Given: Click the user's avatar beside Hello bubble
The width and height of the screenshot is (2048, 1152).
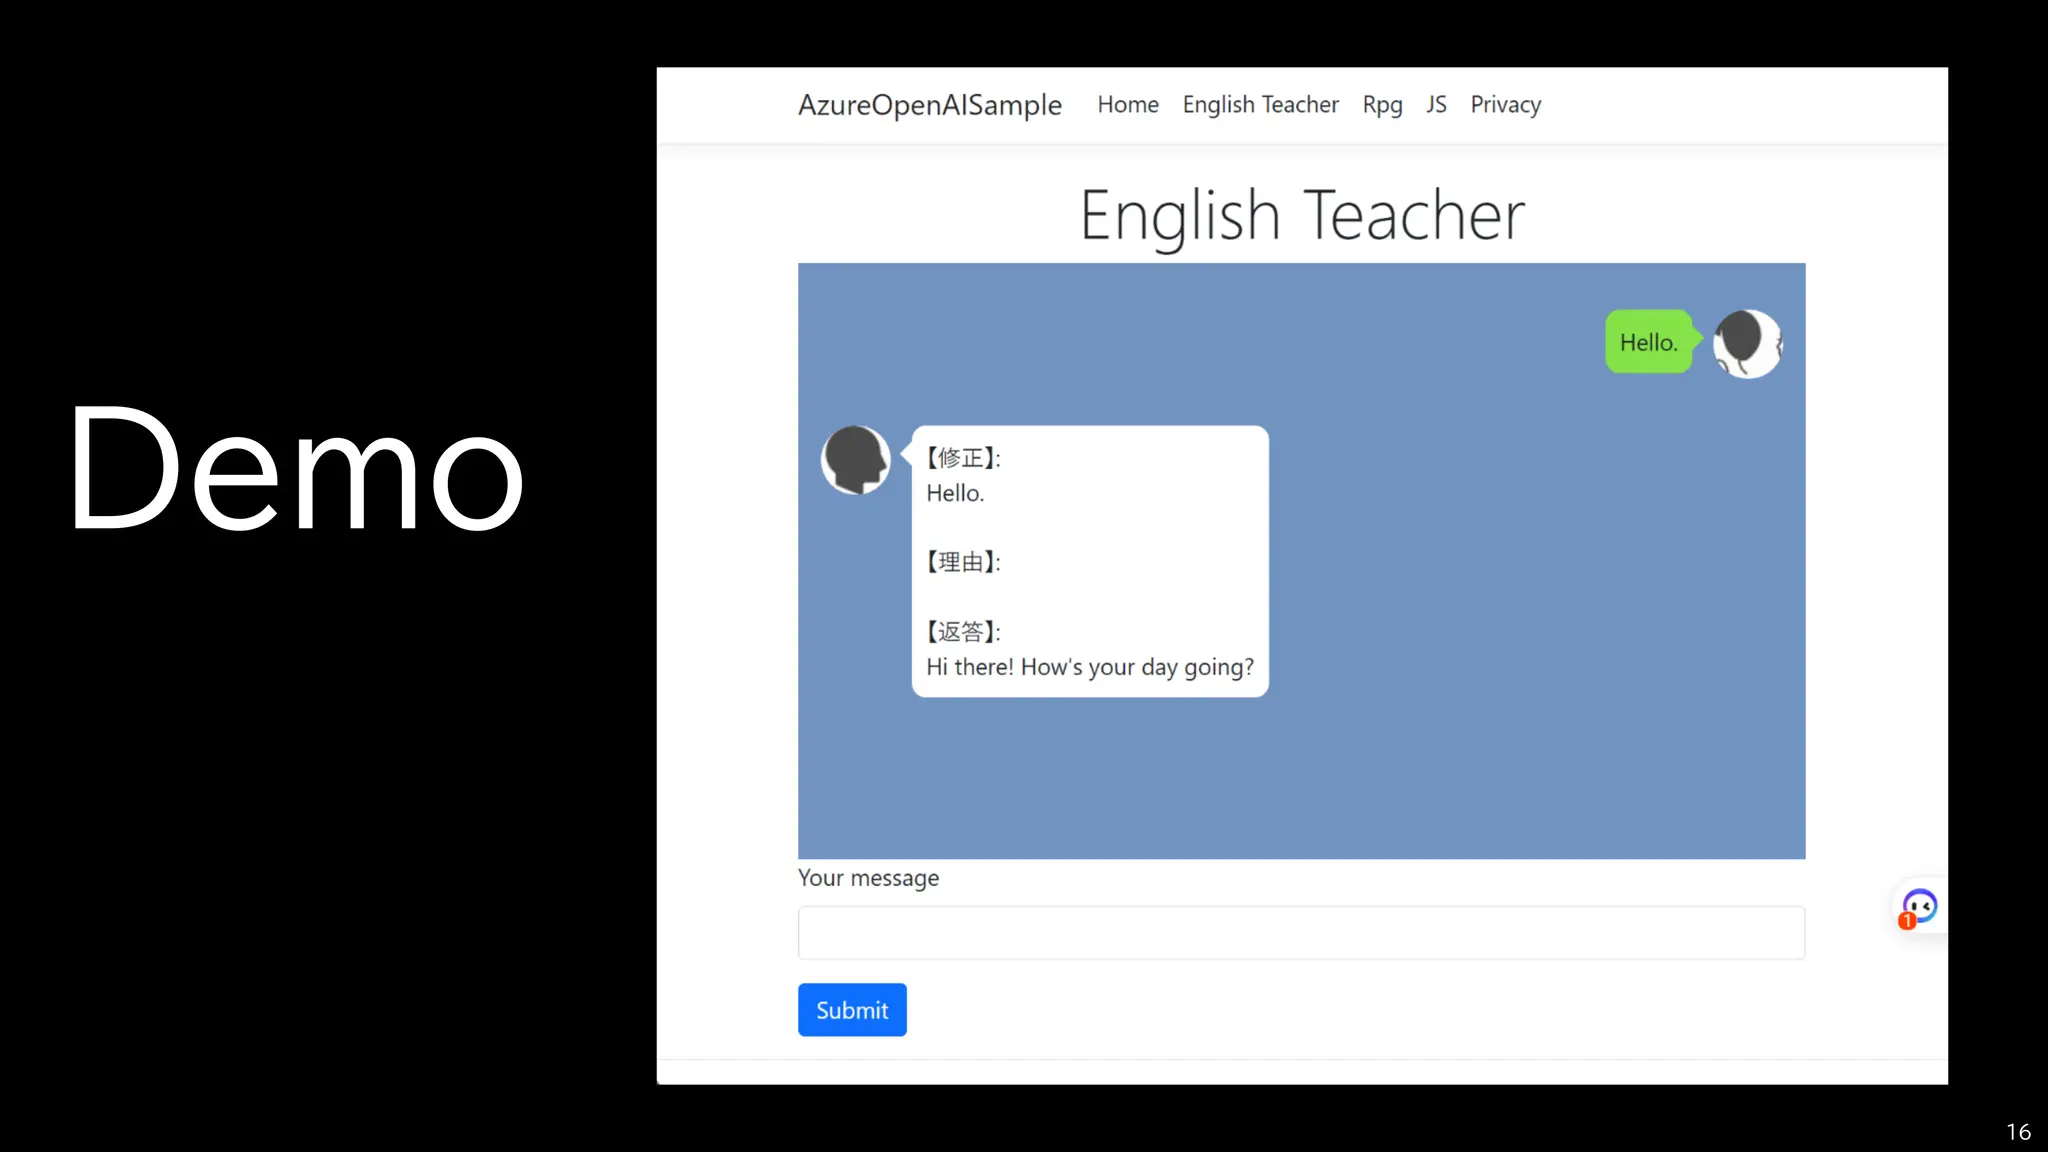Looking at the screenshot, I should click(1747, 343).
